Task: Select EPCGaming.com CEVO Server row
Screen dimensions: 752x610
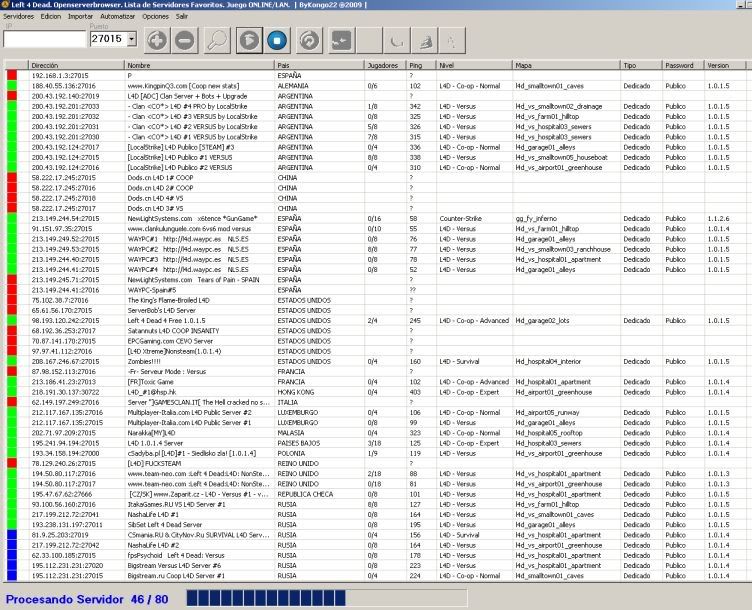Action: (x=376, y=341)
